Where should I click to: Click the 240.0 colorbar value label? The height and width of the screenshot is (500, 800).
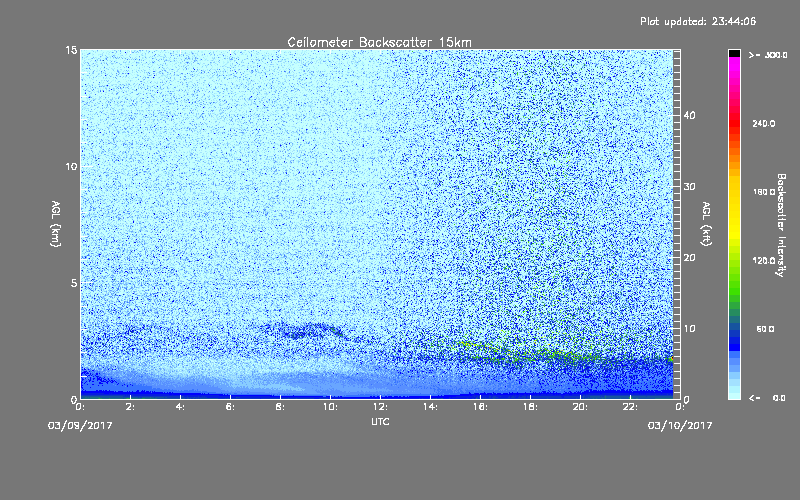pos(764,124)
